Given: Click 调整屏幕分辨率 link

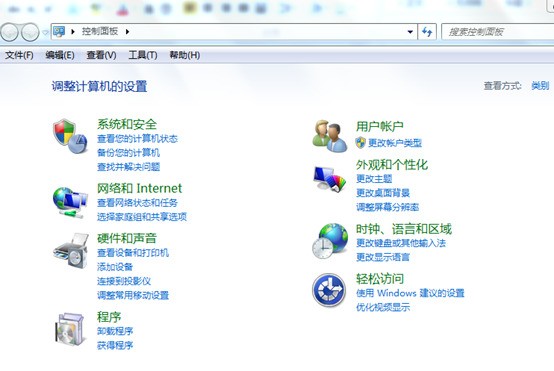Looking at the screenshot, I should pos(388,207).
